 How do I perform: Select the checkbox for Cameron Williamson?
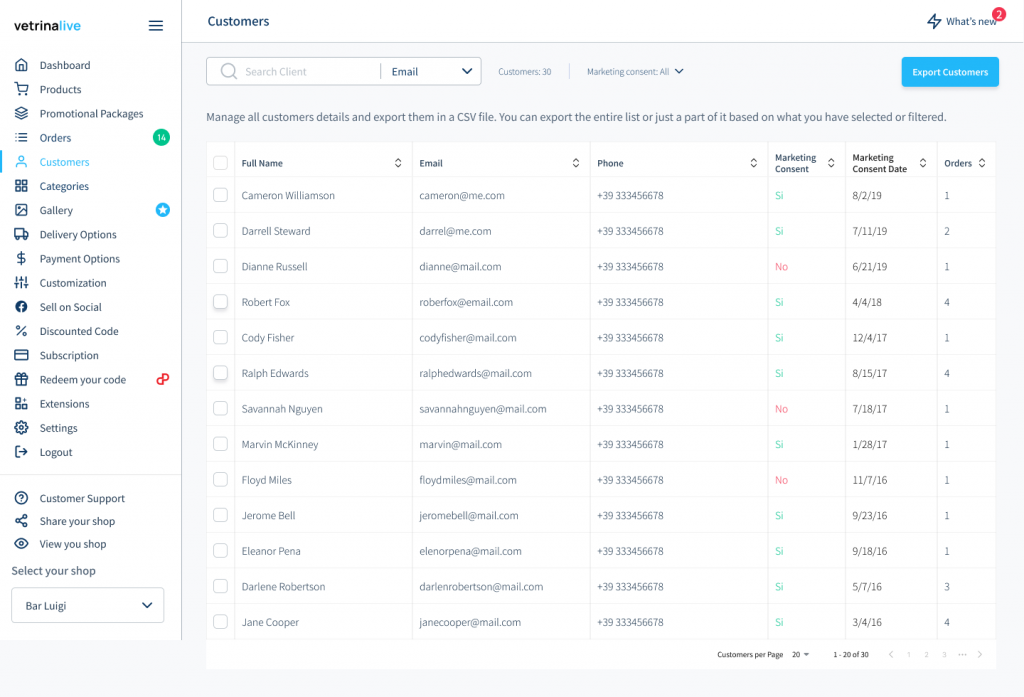221,195
